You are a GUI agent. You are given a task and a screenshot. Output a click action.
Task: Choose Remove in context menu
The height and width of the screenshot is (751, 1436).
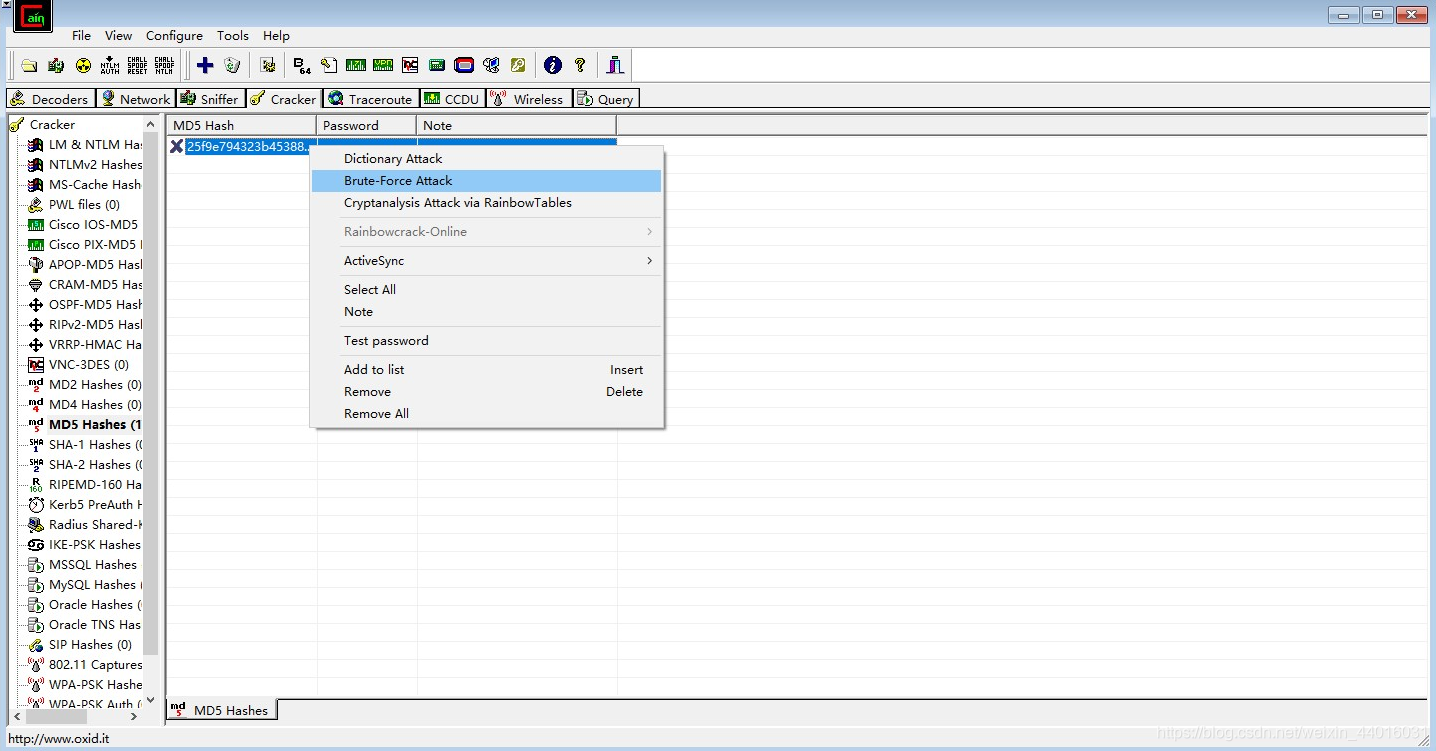click(x=487, y=392)
